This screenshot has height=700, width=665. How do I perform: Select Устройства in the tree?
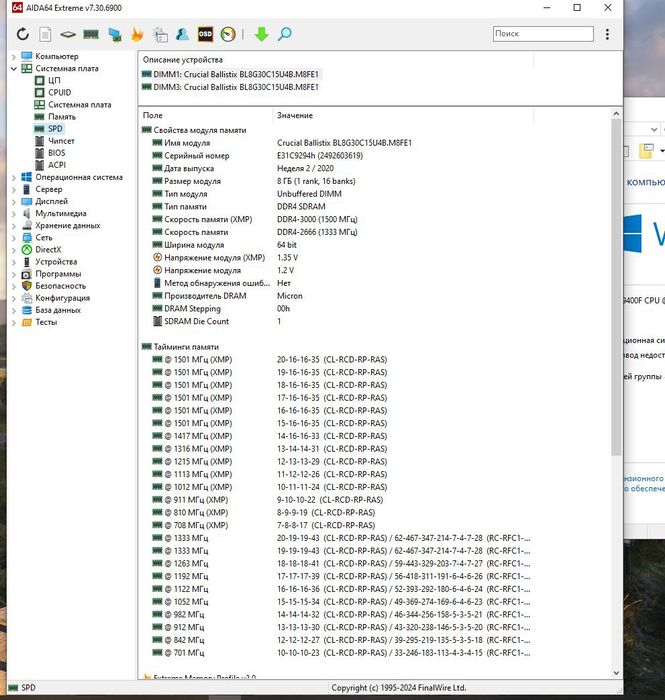click(x=56, y=262)
